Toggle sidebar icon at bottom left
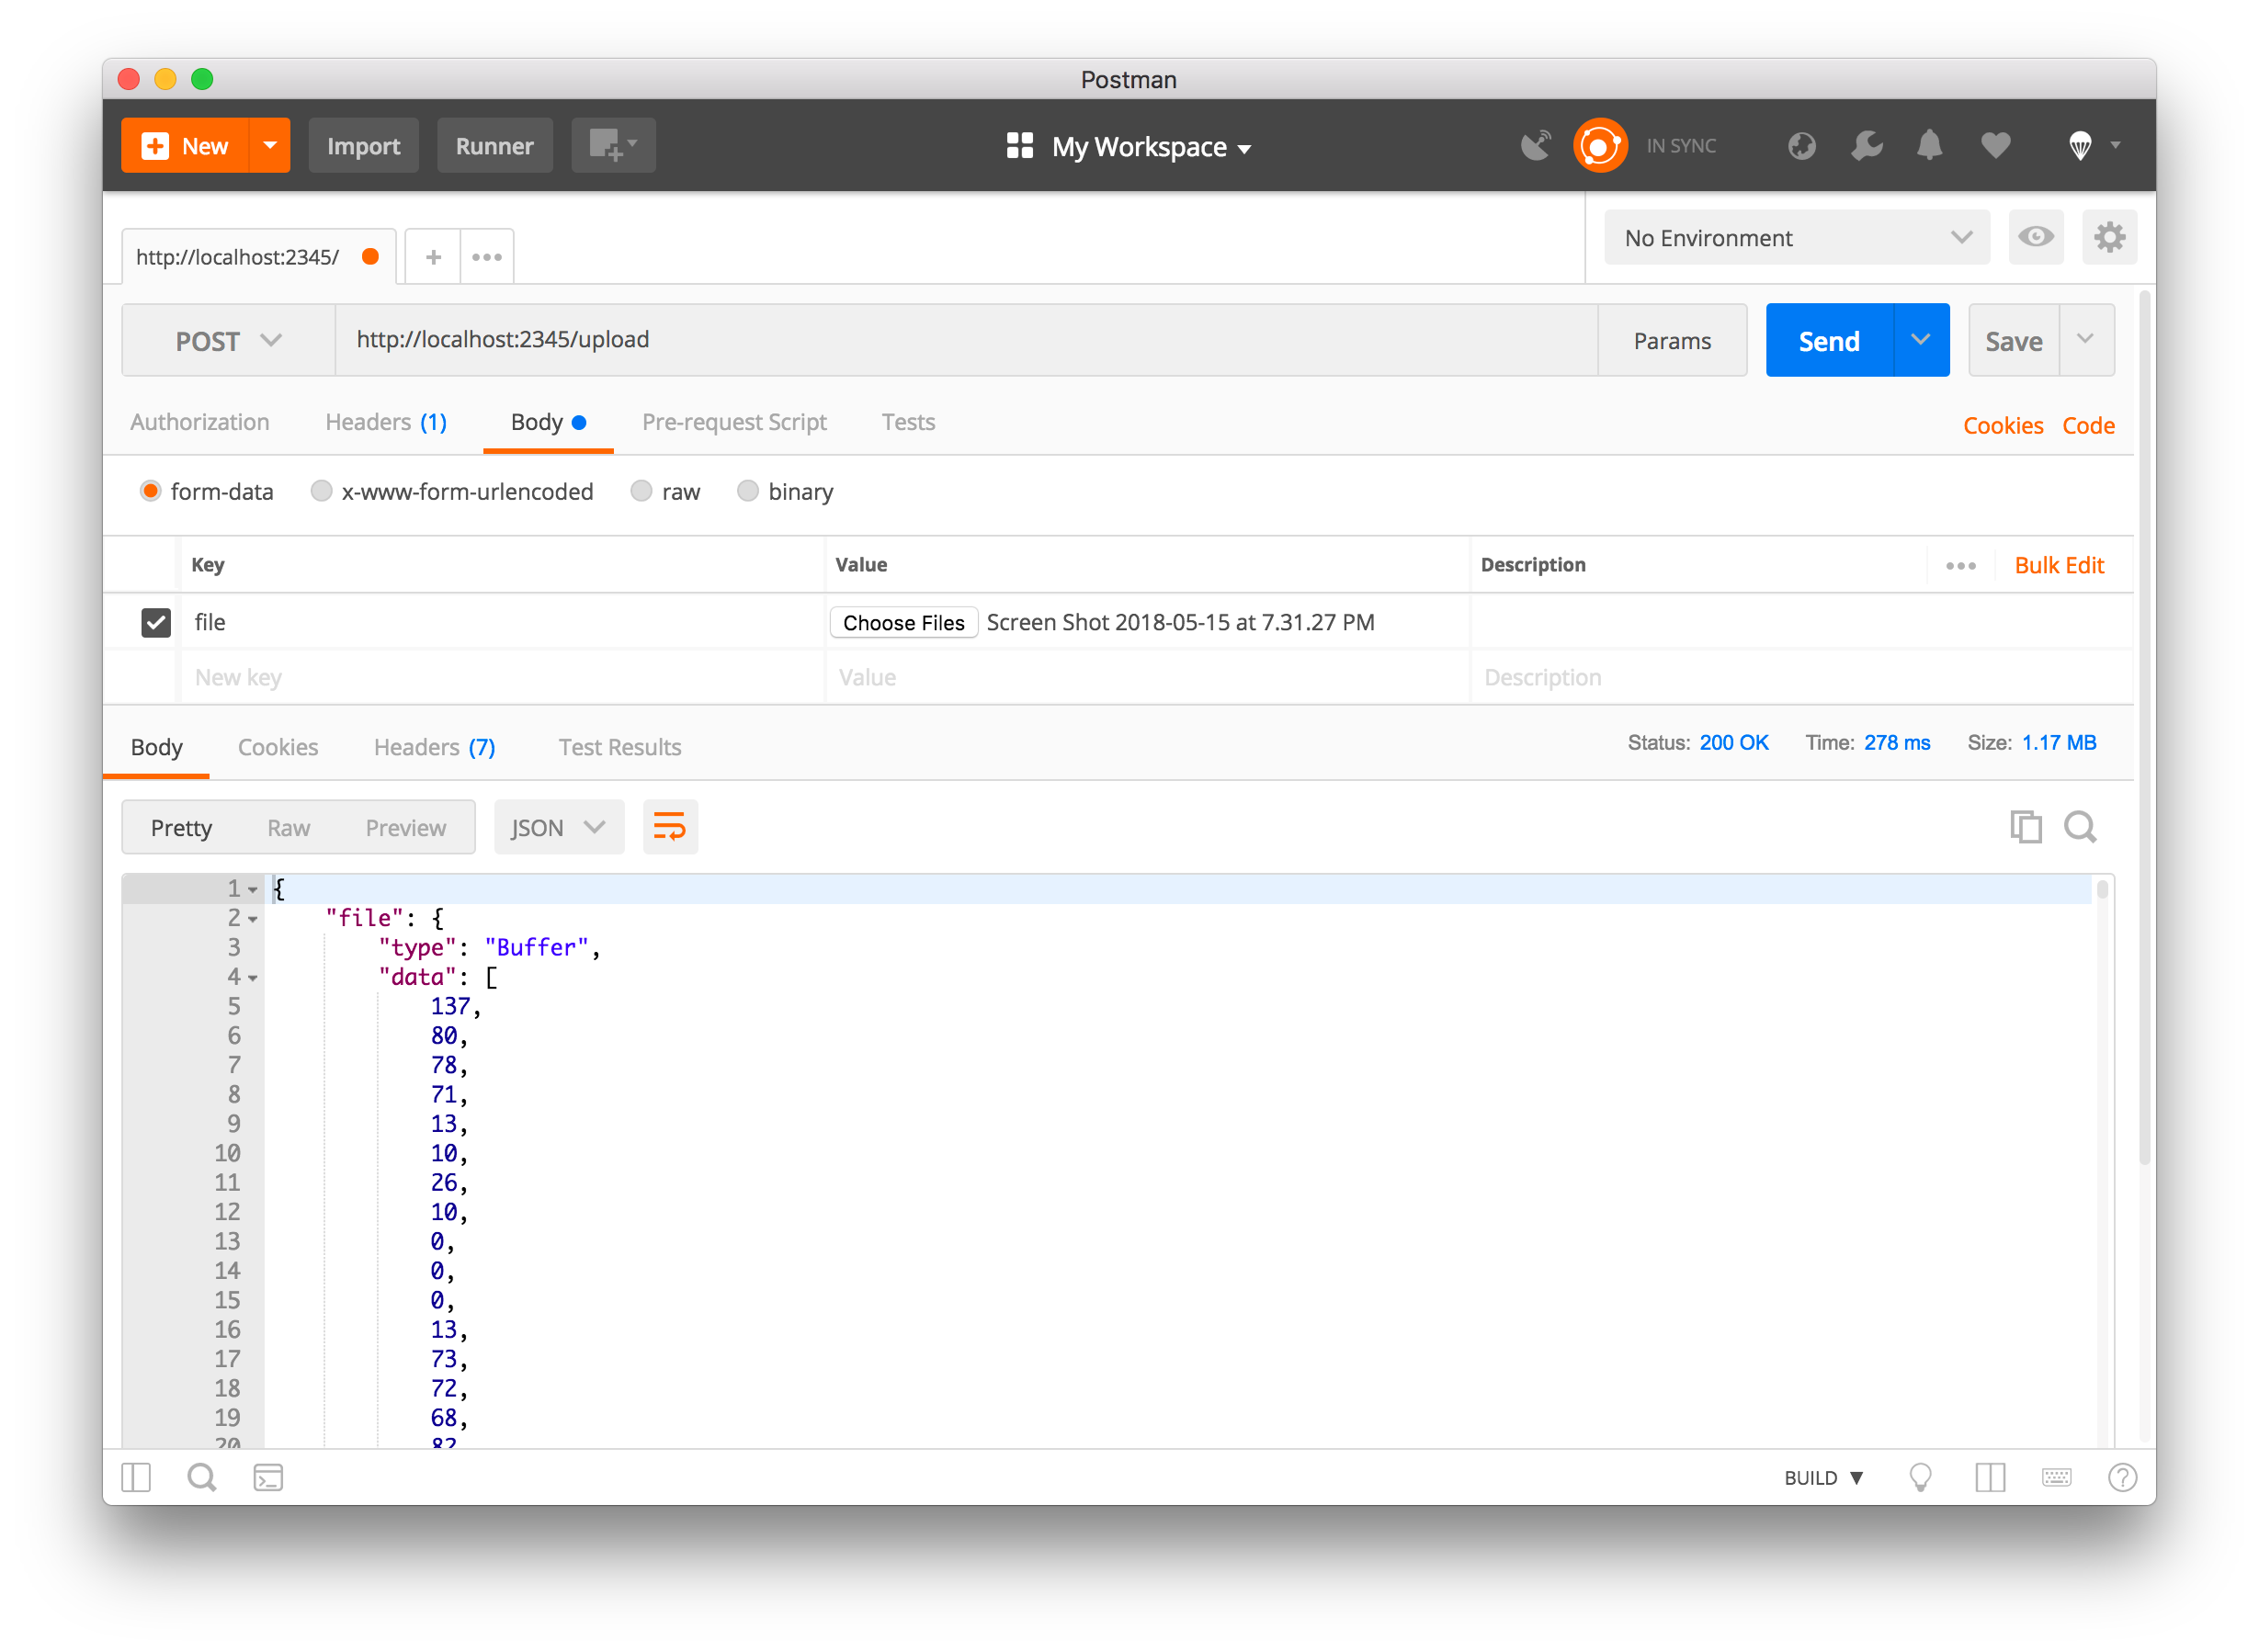Screen dimensions: 2259x1652 136,1477
